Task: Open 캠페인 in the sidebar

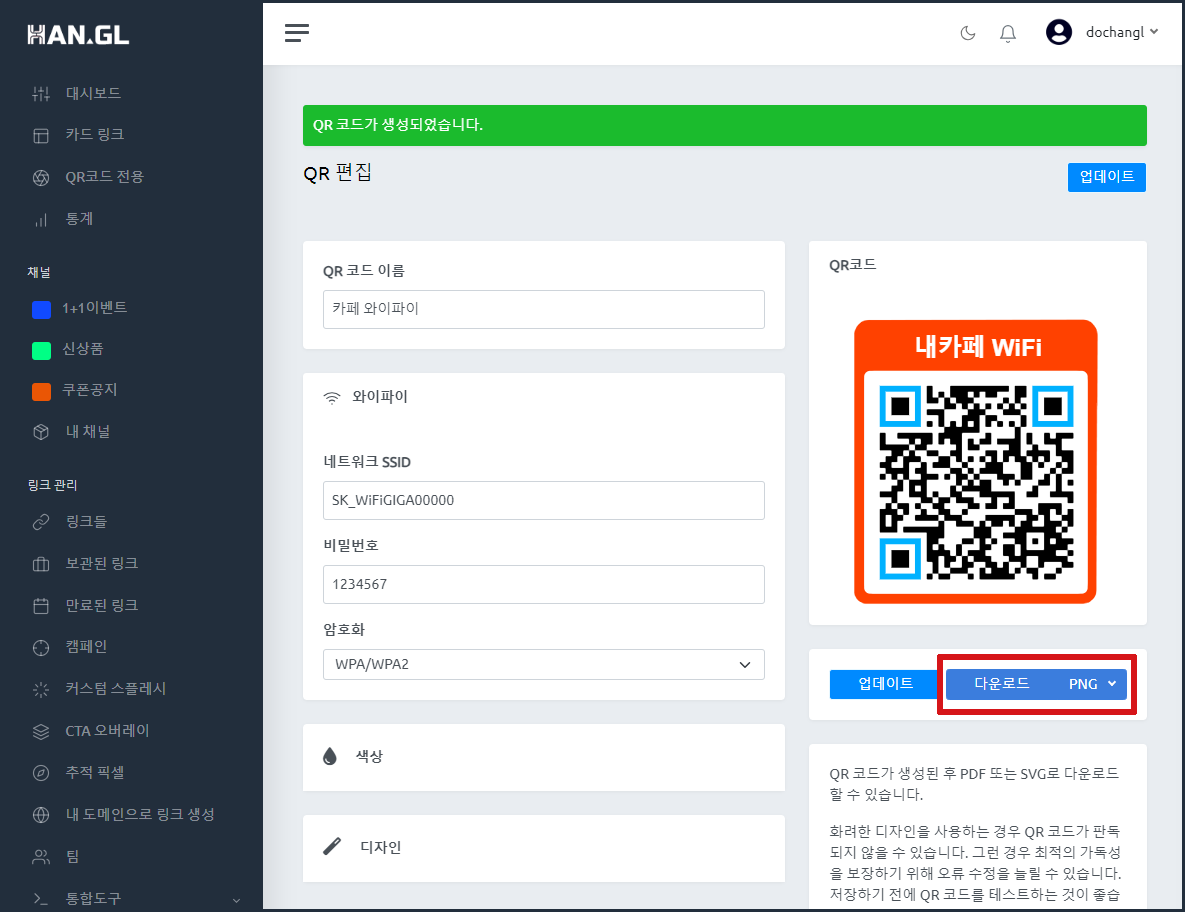Action: click(86, 646)
